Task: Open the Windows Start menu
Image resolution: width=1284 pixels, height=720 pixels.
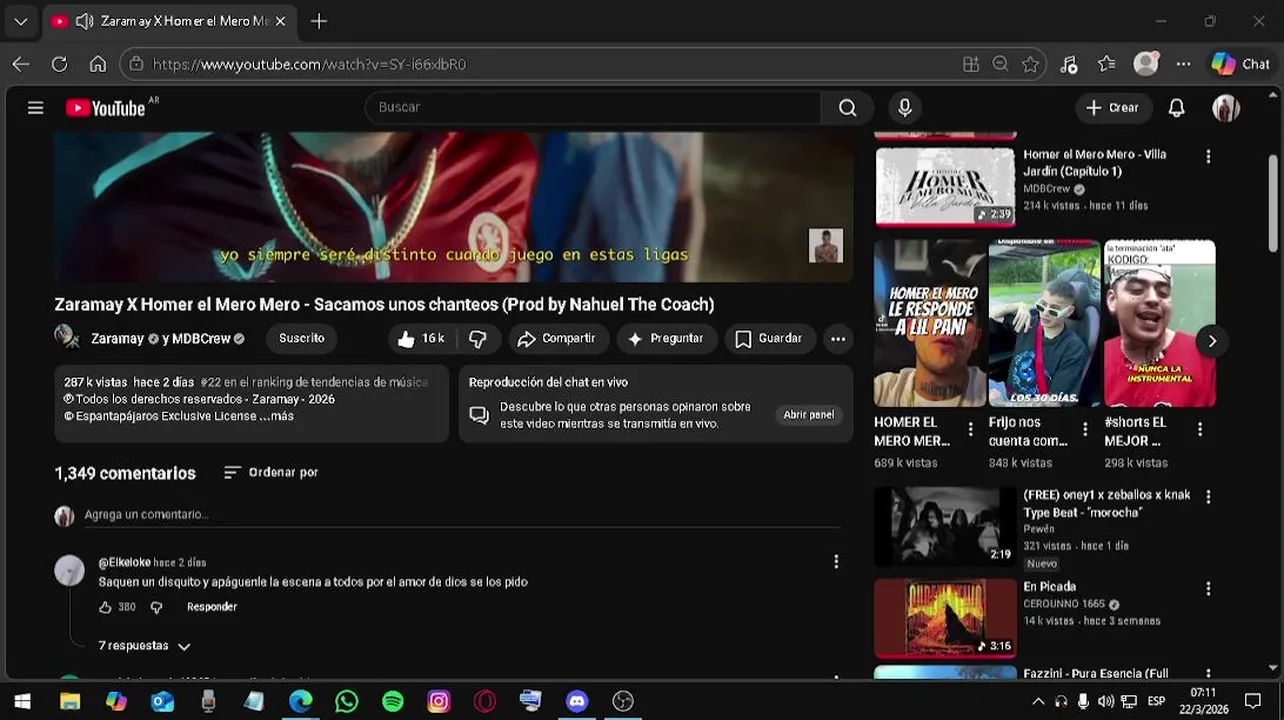Action: coord(22,701)
